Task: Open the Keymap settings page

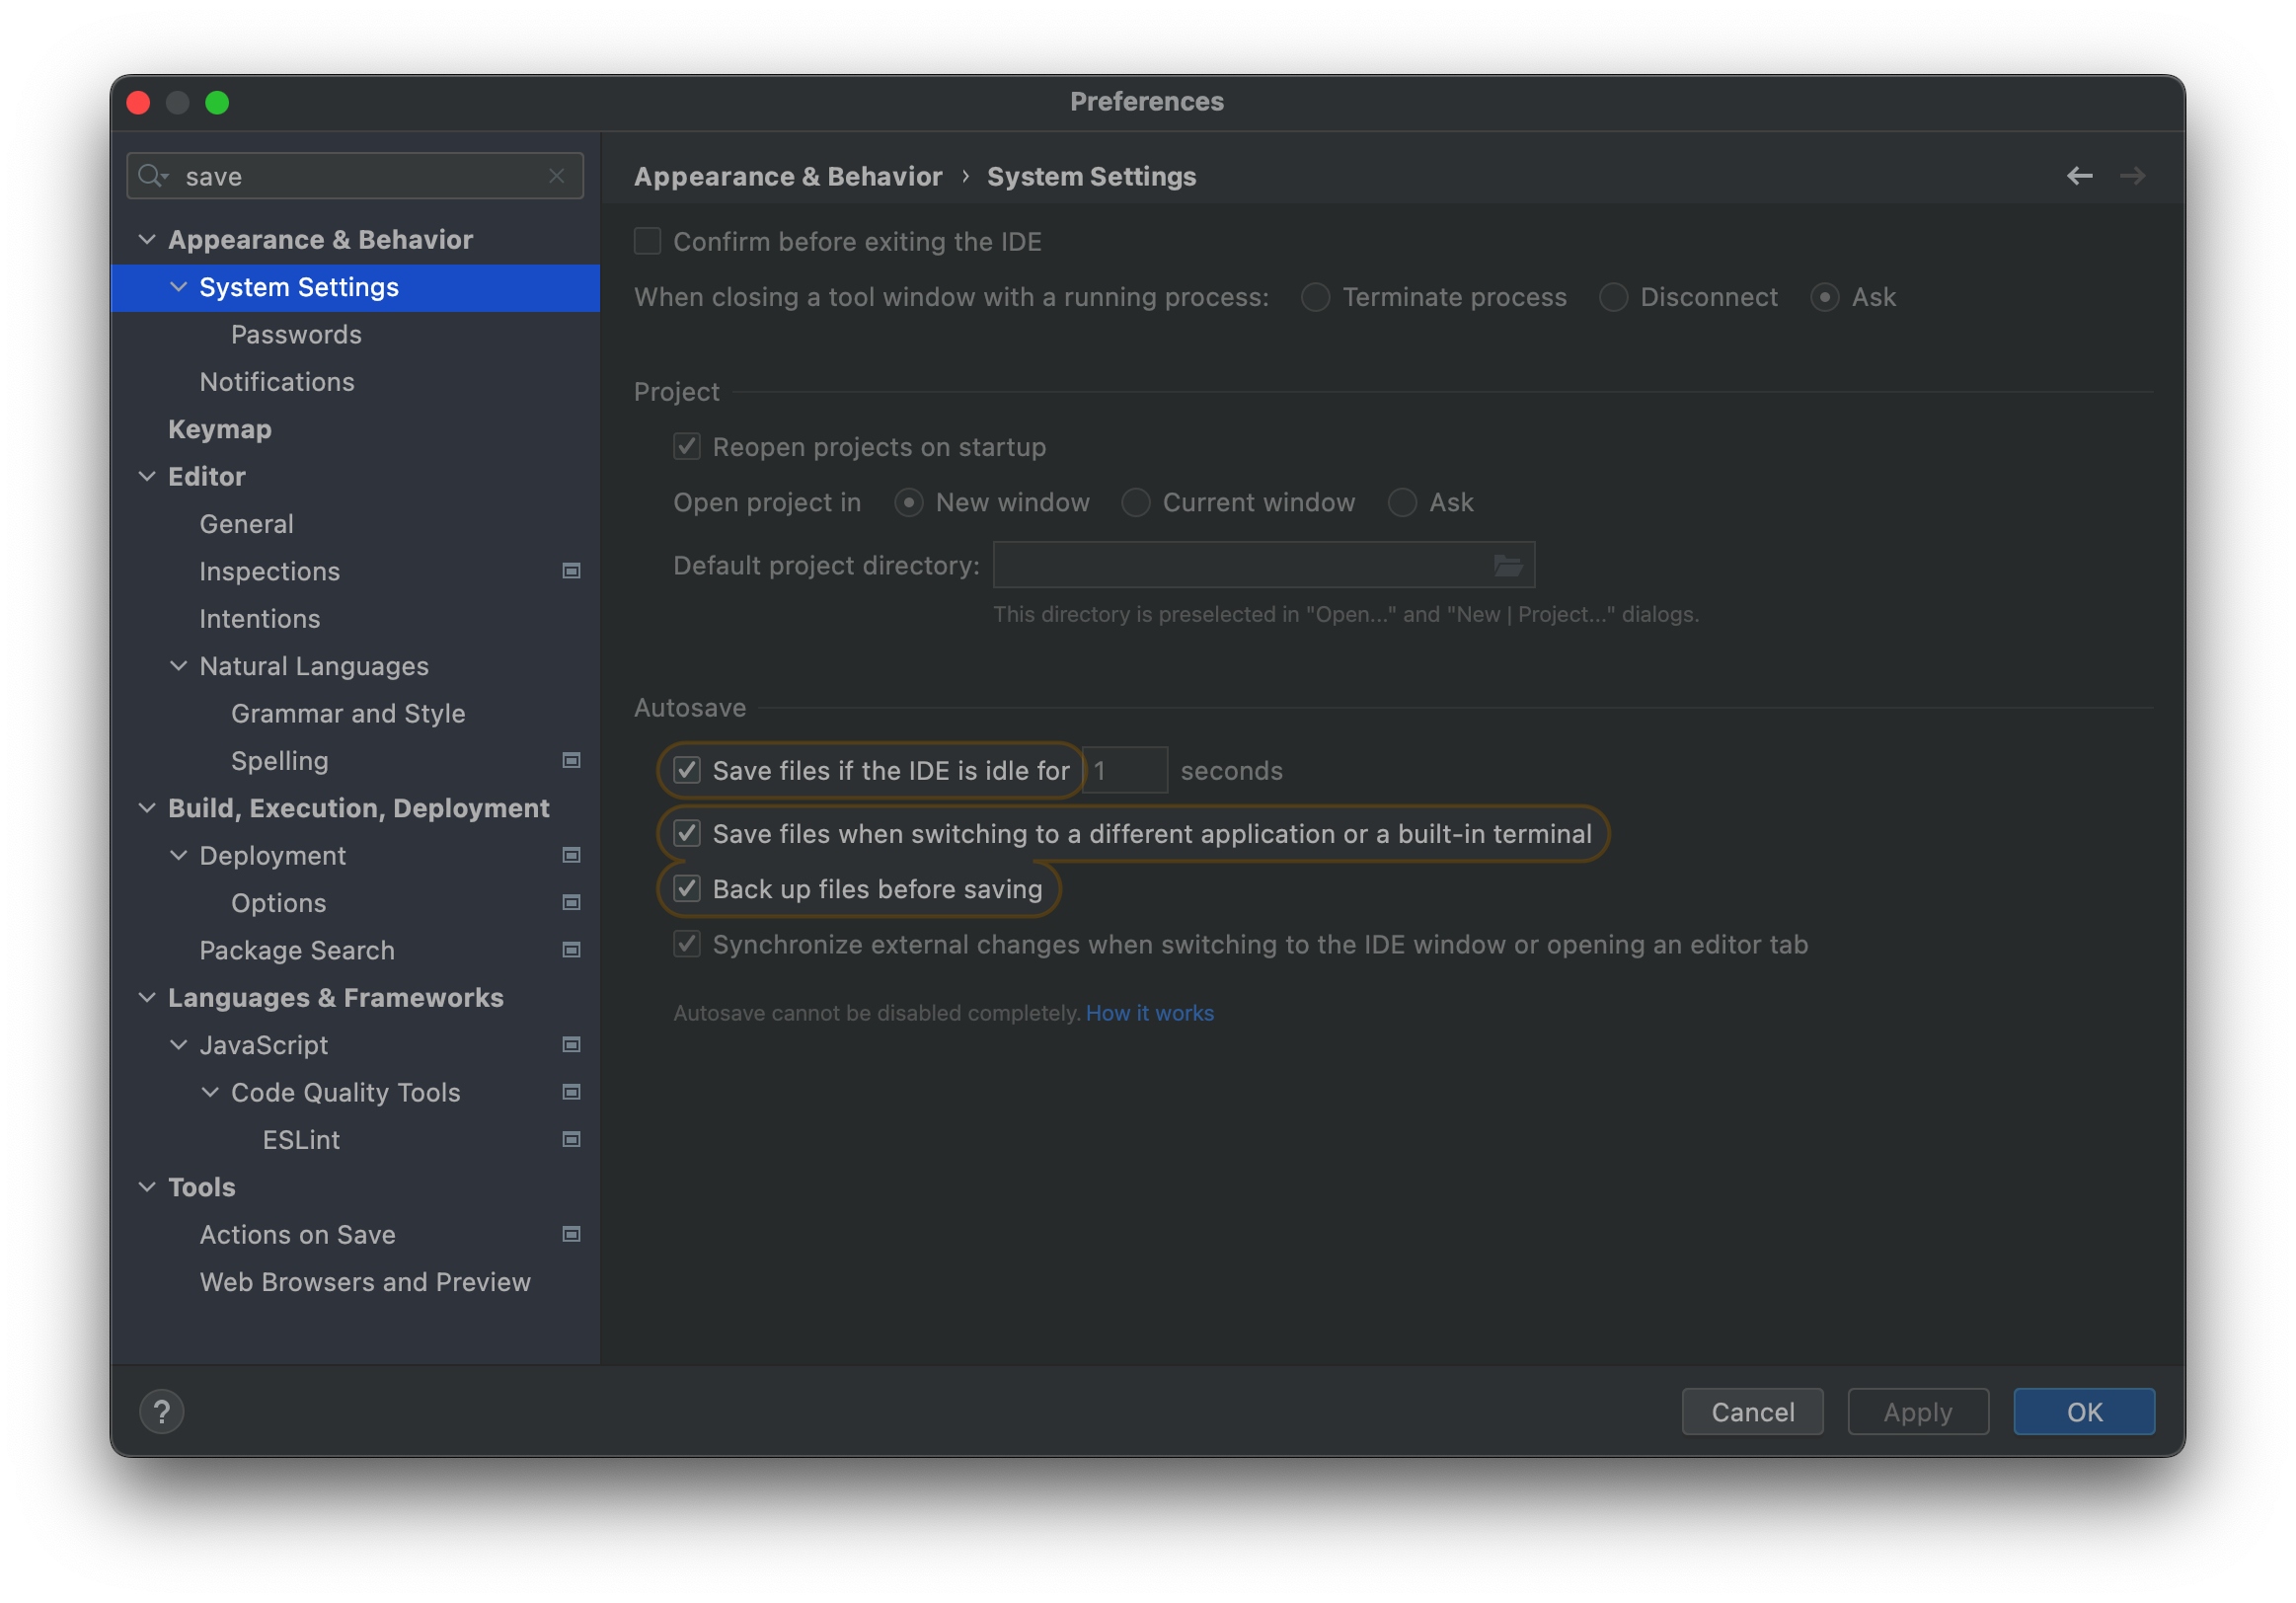Action: (219, 429)
